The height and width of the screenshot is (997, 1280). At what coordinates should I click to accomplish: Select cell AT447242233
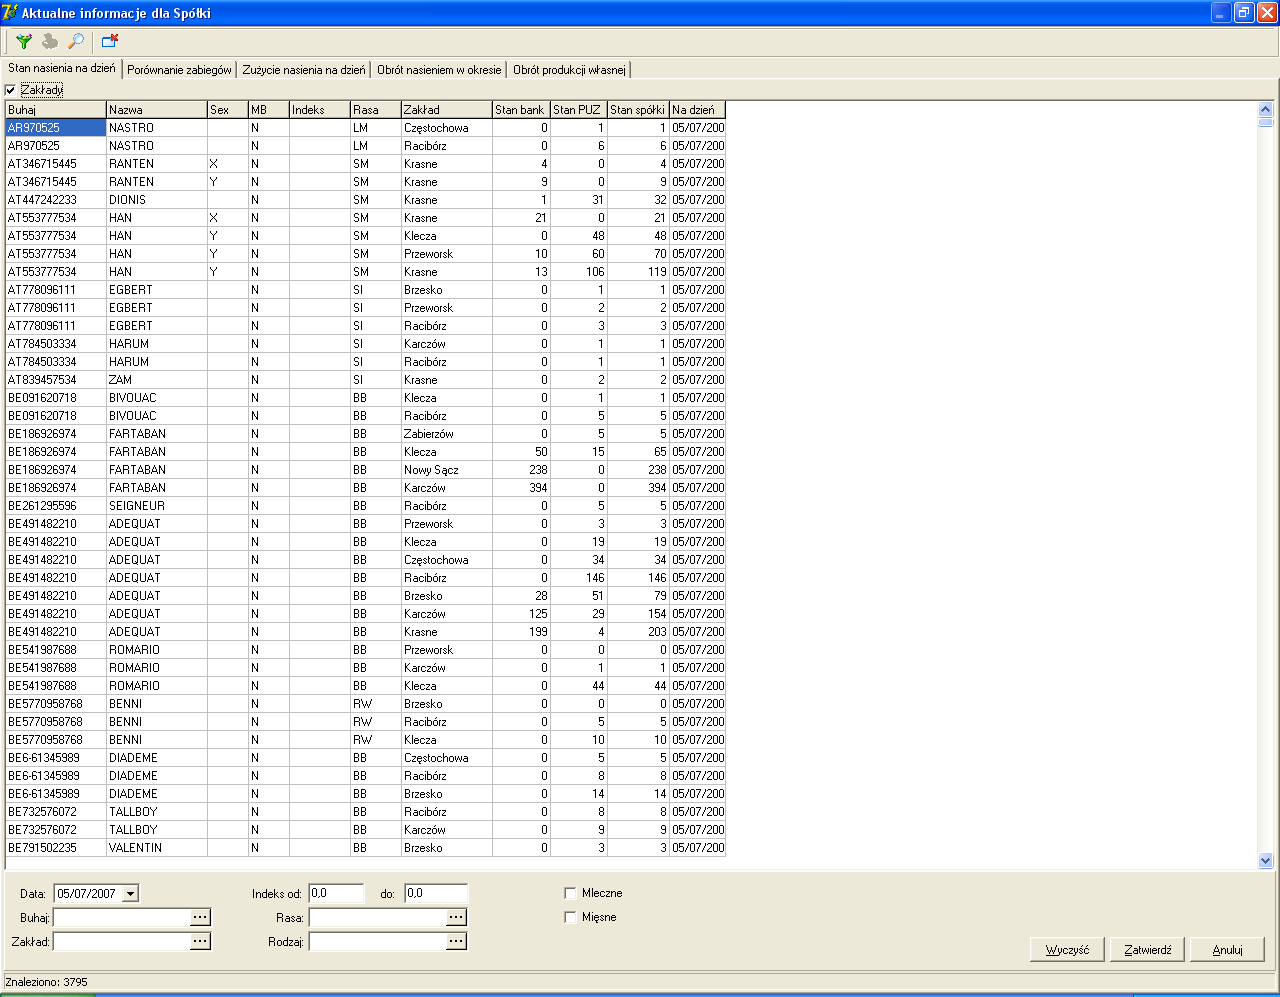[x=56, y=200]
